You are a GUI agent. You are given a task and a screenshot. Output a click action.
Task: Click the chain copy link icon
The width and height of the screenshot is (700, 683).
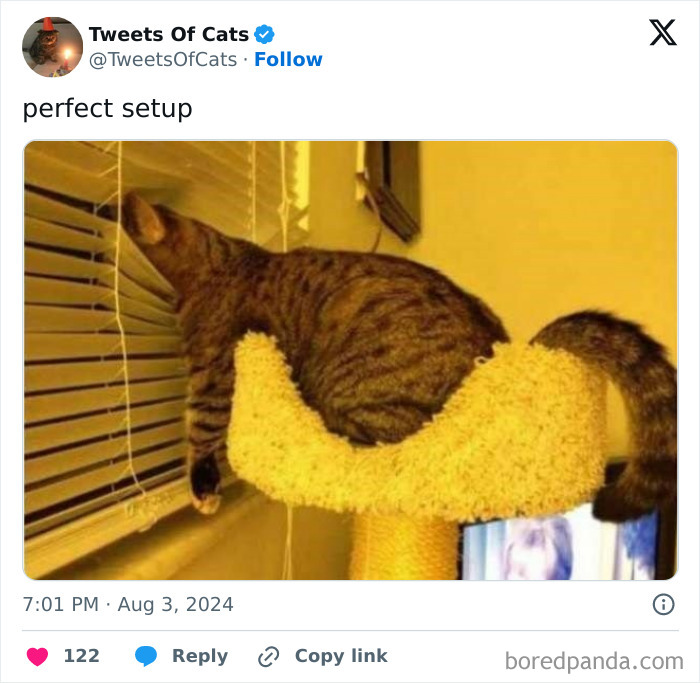point(268,657)
